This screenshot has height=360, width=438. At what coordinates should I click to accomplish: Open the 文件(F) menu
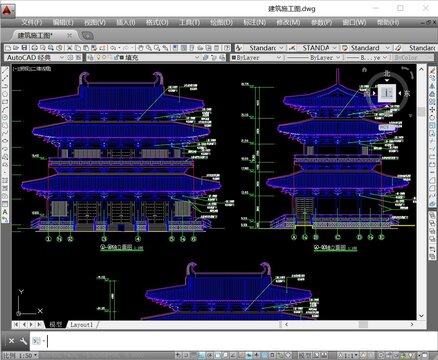coord(31,22)
